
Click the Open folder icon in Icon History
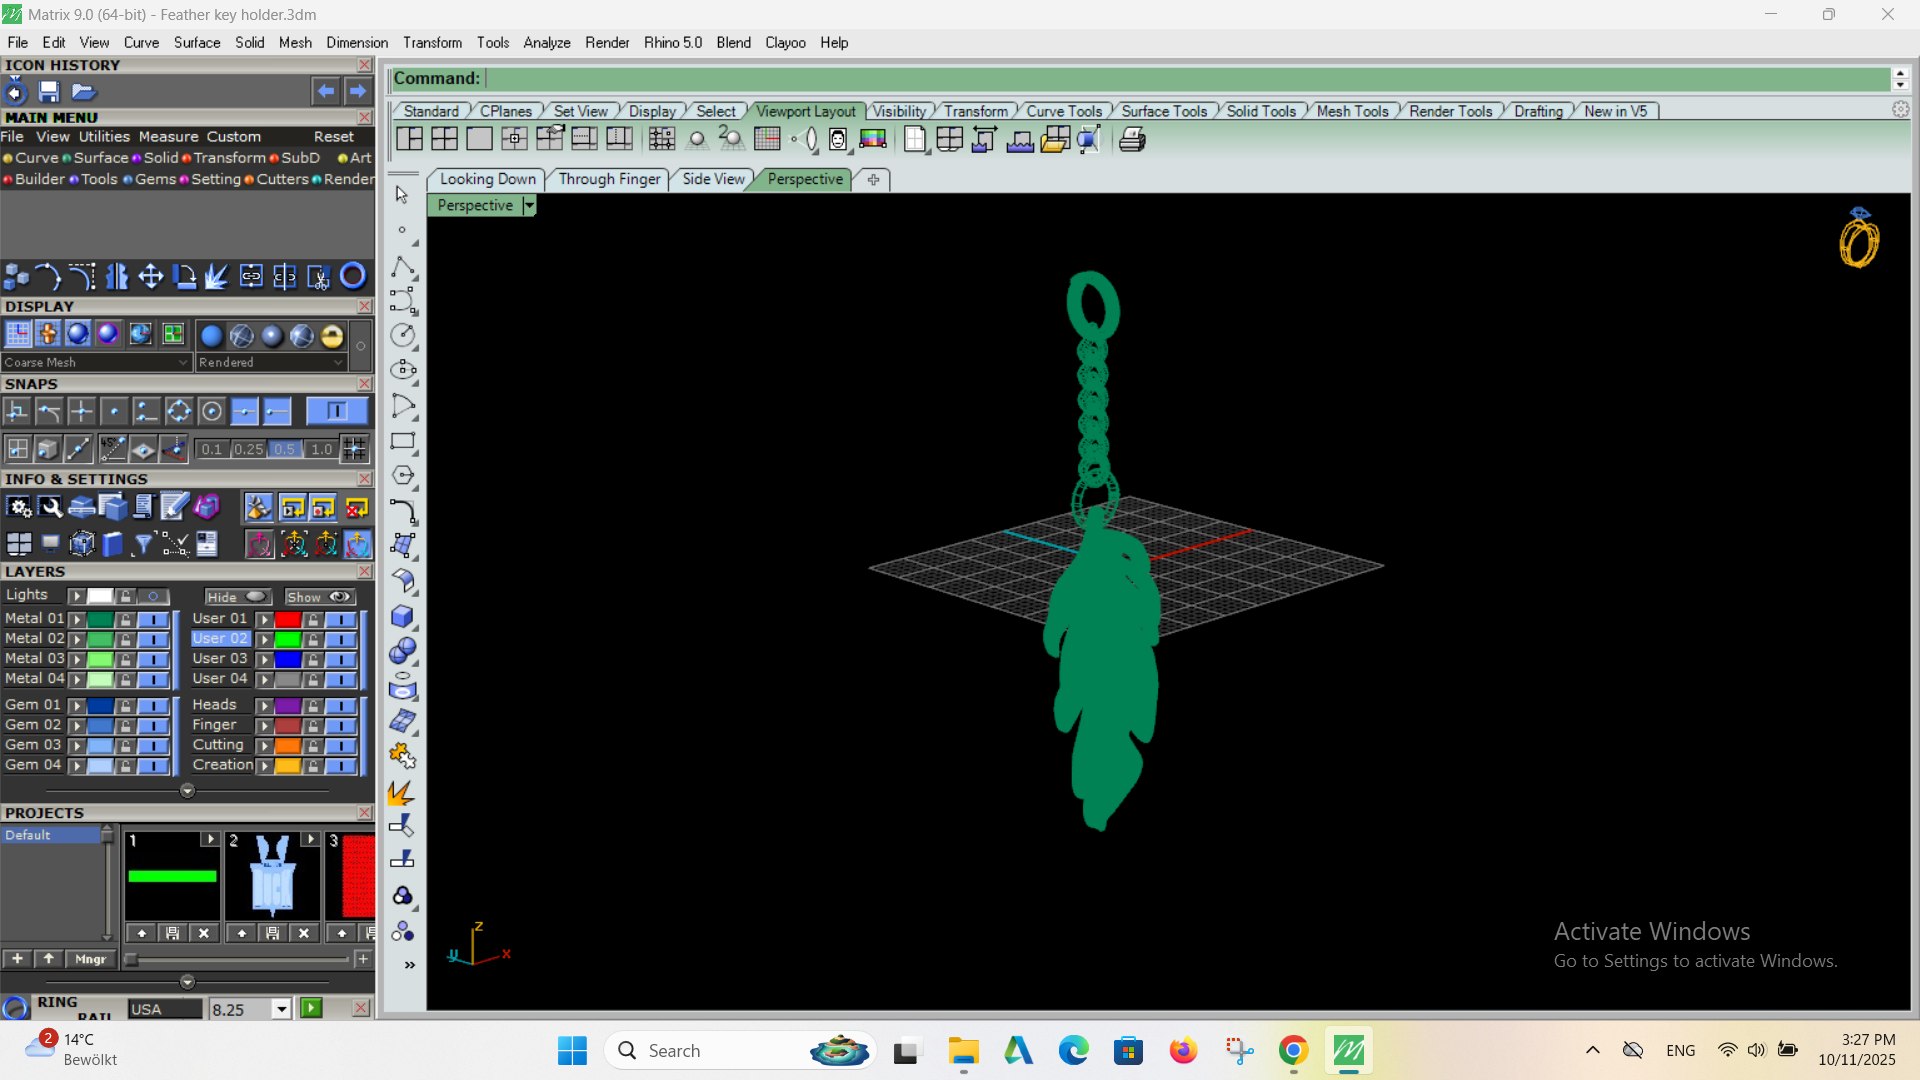pos(83,92)
